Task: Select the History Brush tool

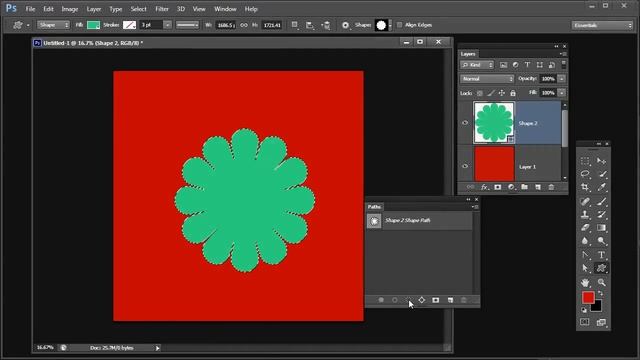Action: click(601, 214)
